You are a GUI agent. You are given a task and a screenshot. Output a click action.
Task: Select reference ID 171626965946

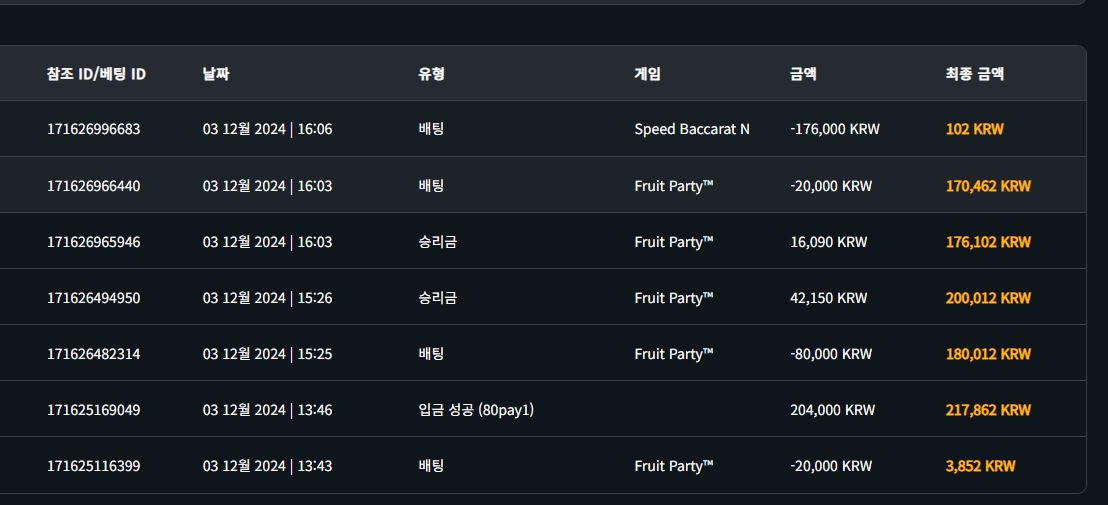point(93,242)
